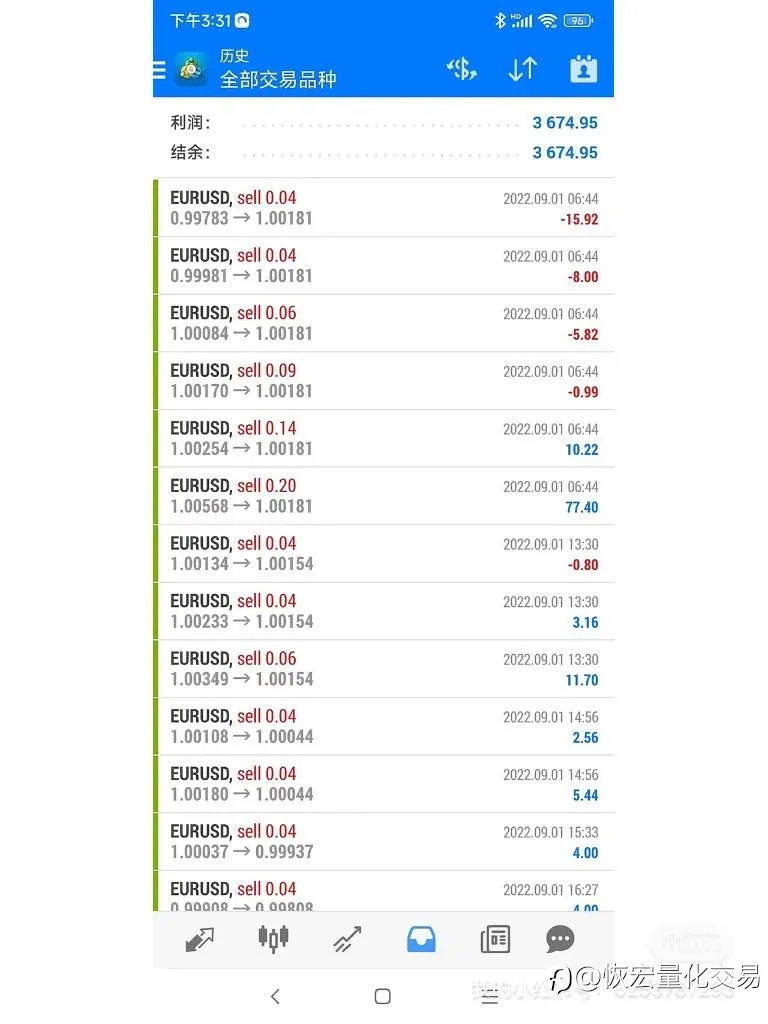Tap the up-down arrows sort icon
Screen dimensions: 768x1024
point(522,69)
